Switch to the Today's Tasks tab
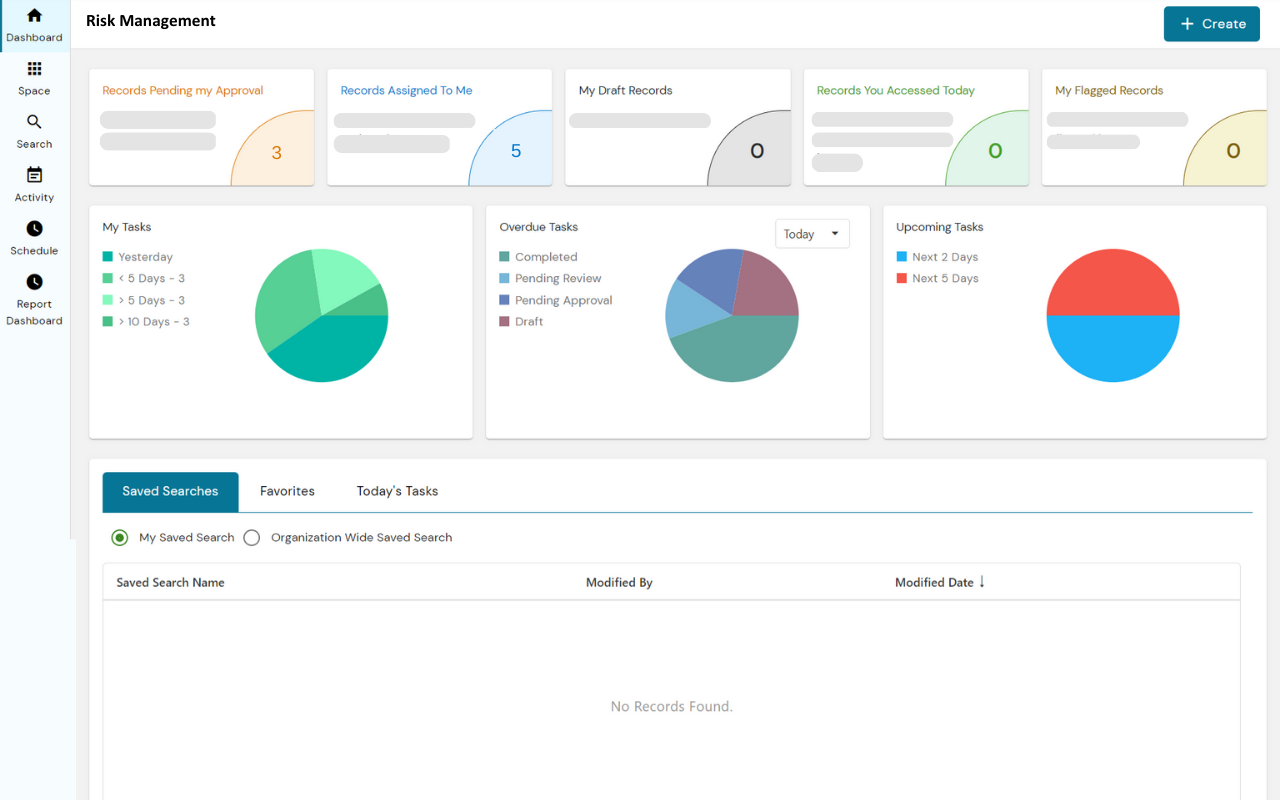The width and height of the screenshot is (1280, 800). click(397, 491)
